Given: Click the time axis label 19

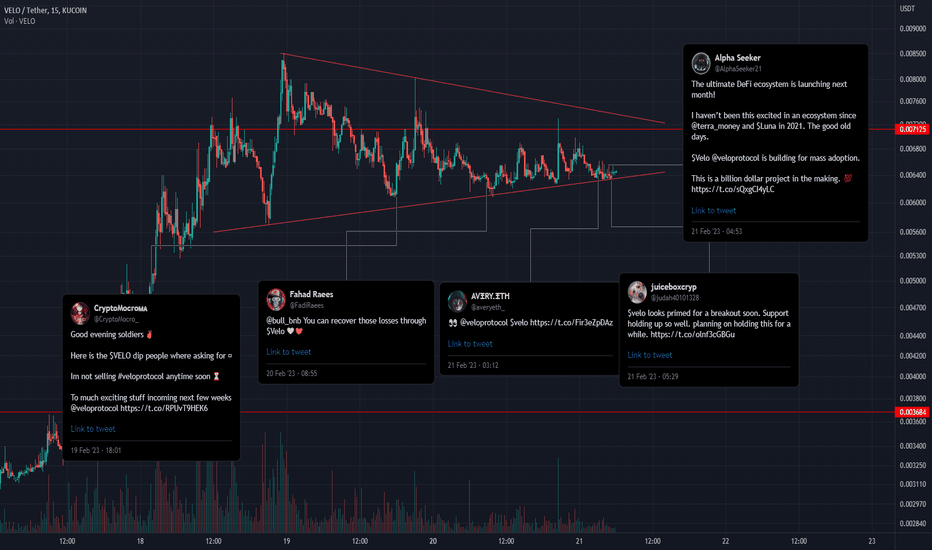Looking at the screenshot, I should coord(286,541).
